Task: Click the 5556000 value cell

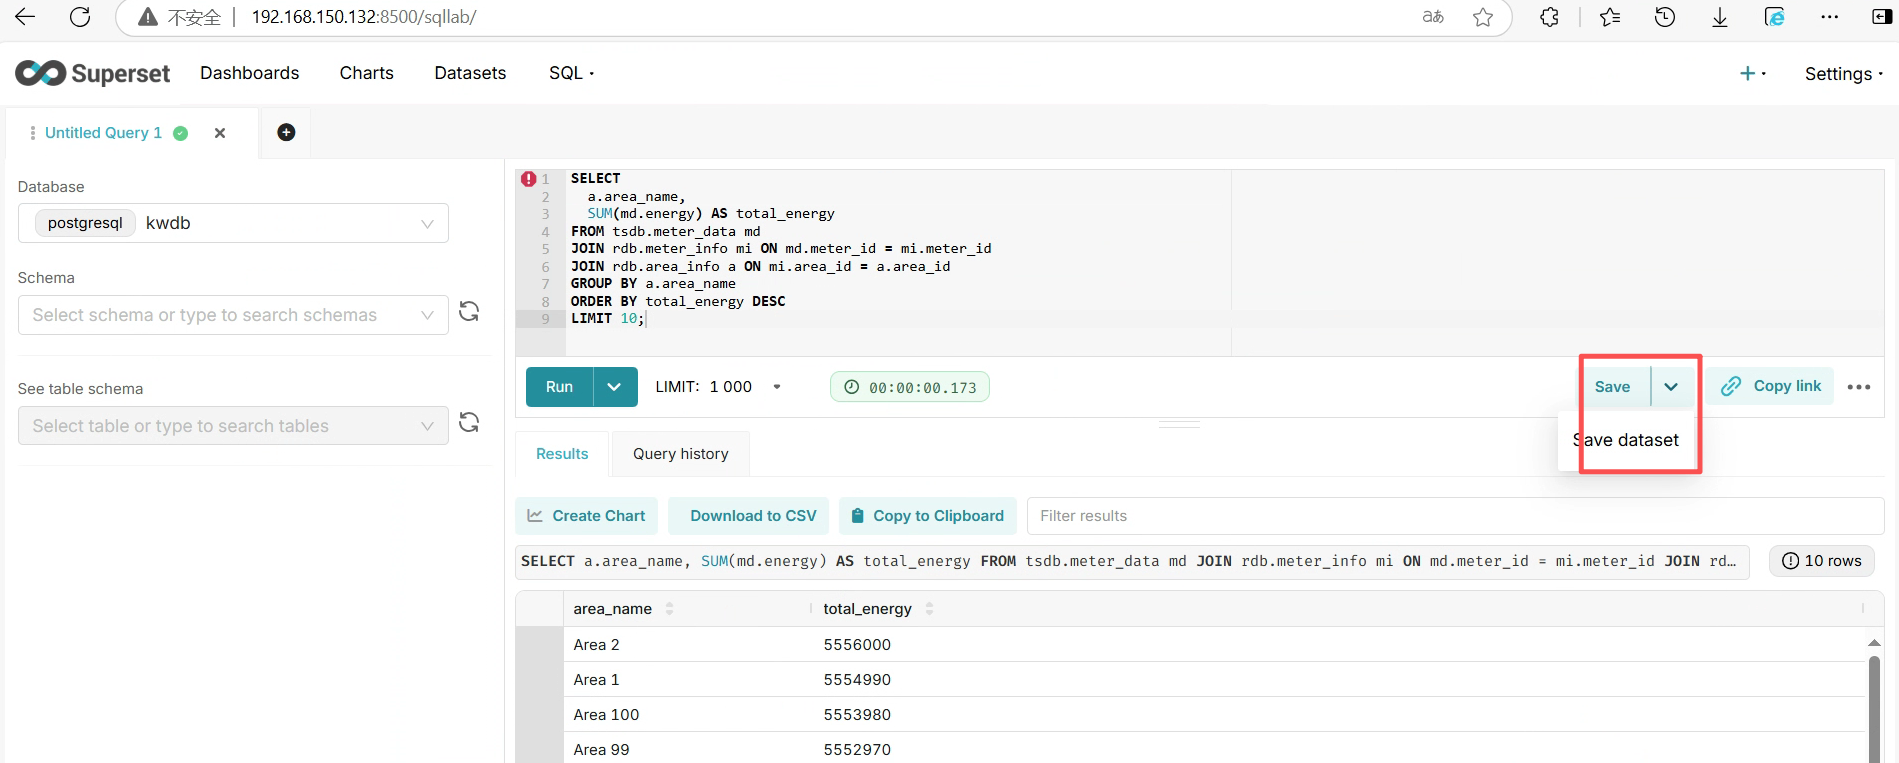Action: [857, 645]
